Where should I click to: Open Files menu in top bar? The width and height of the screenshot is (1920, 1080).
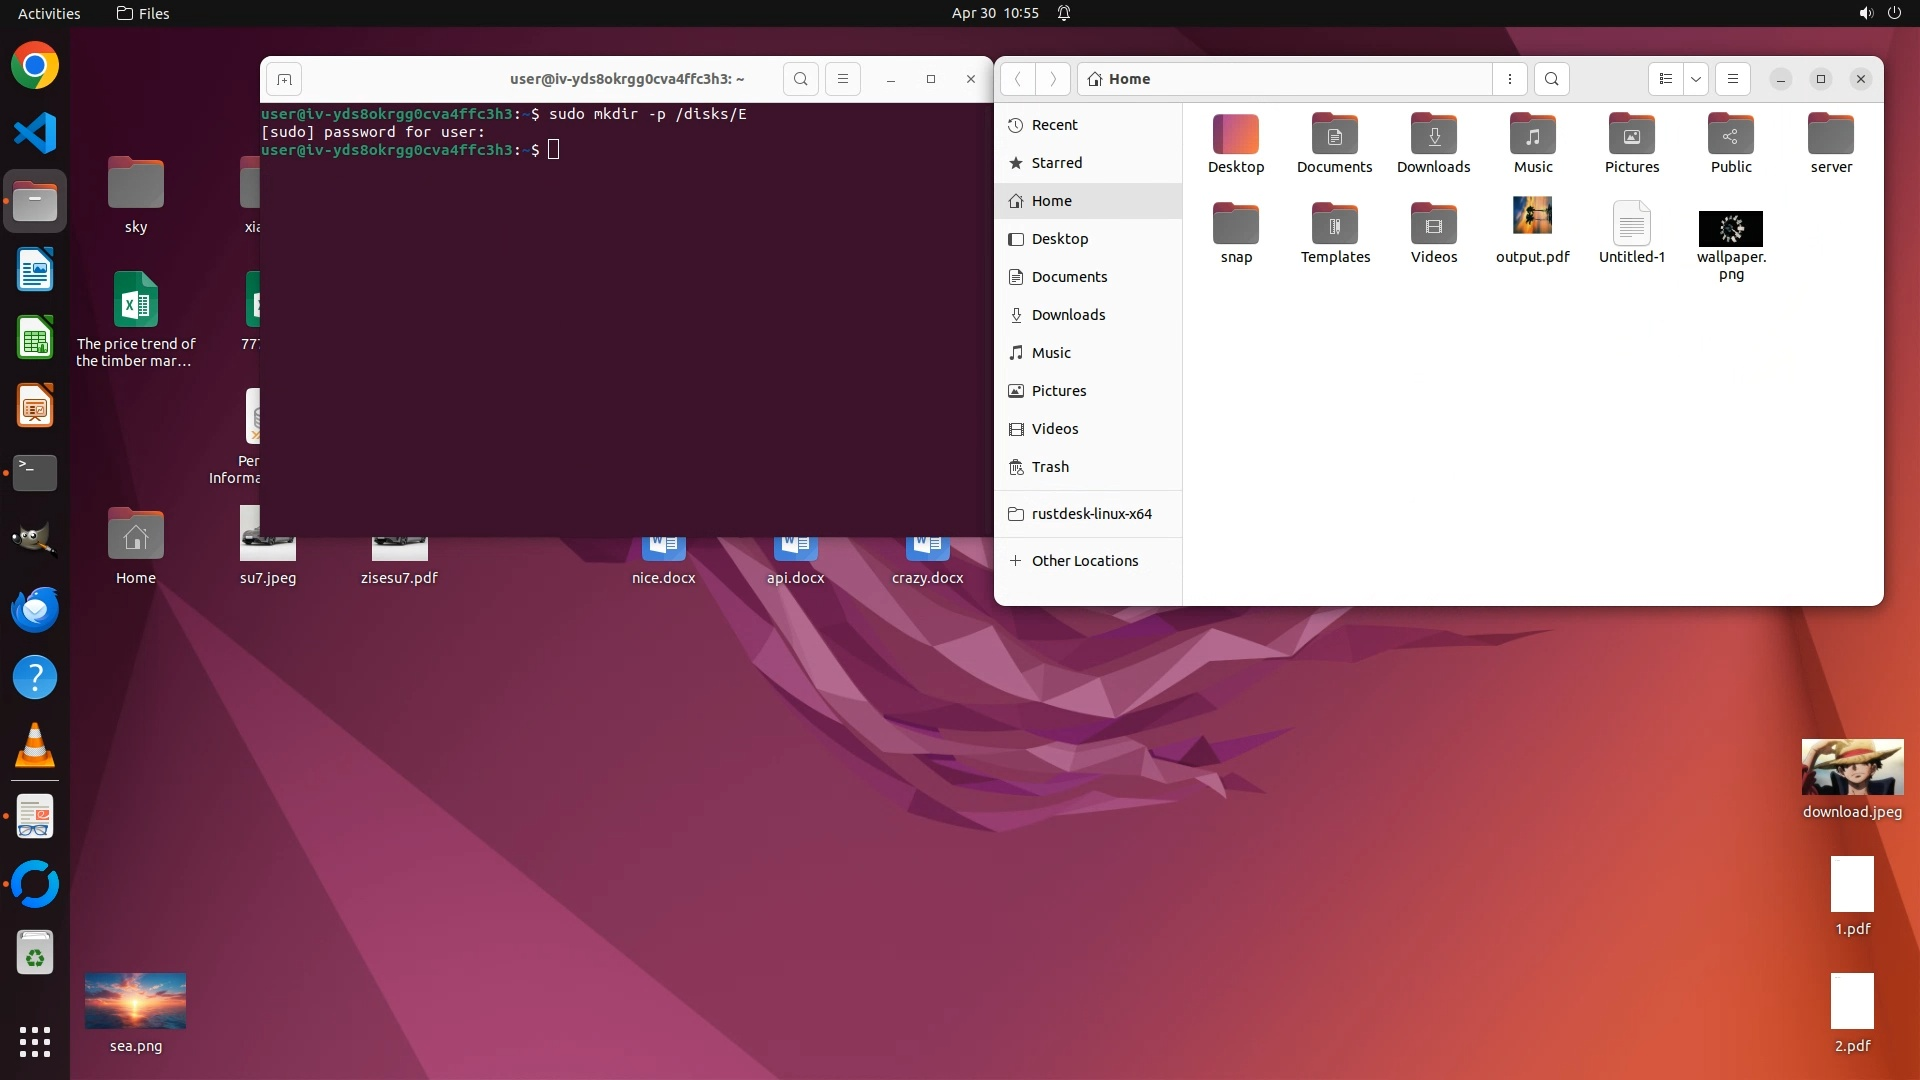pos(143,13)
